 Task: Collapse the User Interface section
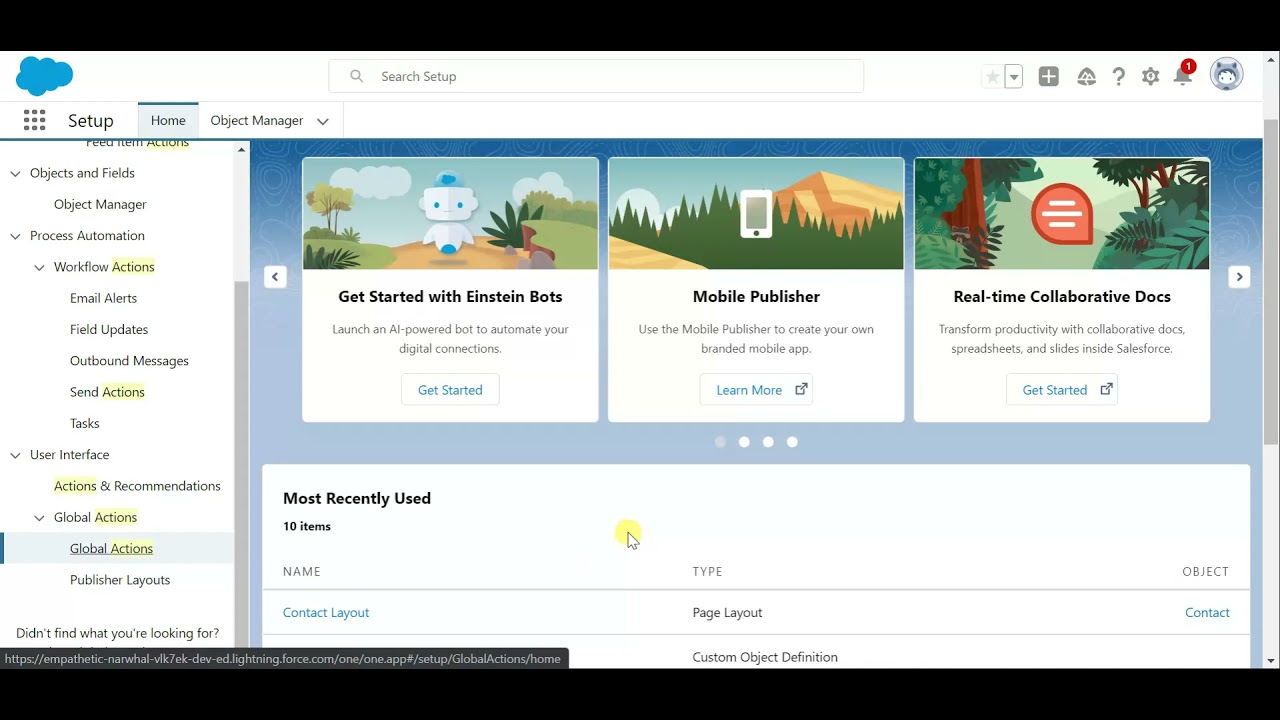pos(15,455)
